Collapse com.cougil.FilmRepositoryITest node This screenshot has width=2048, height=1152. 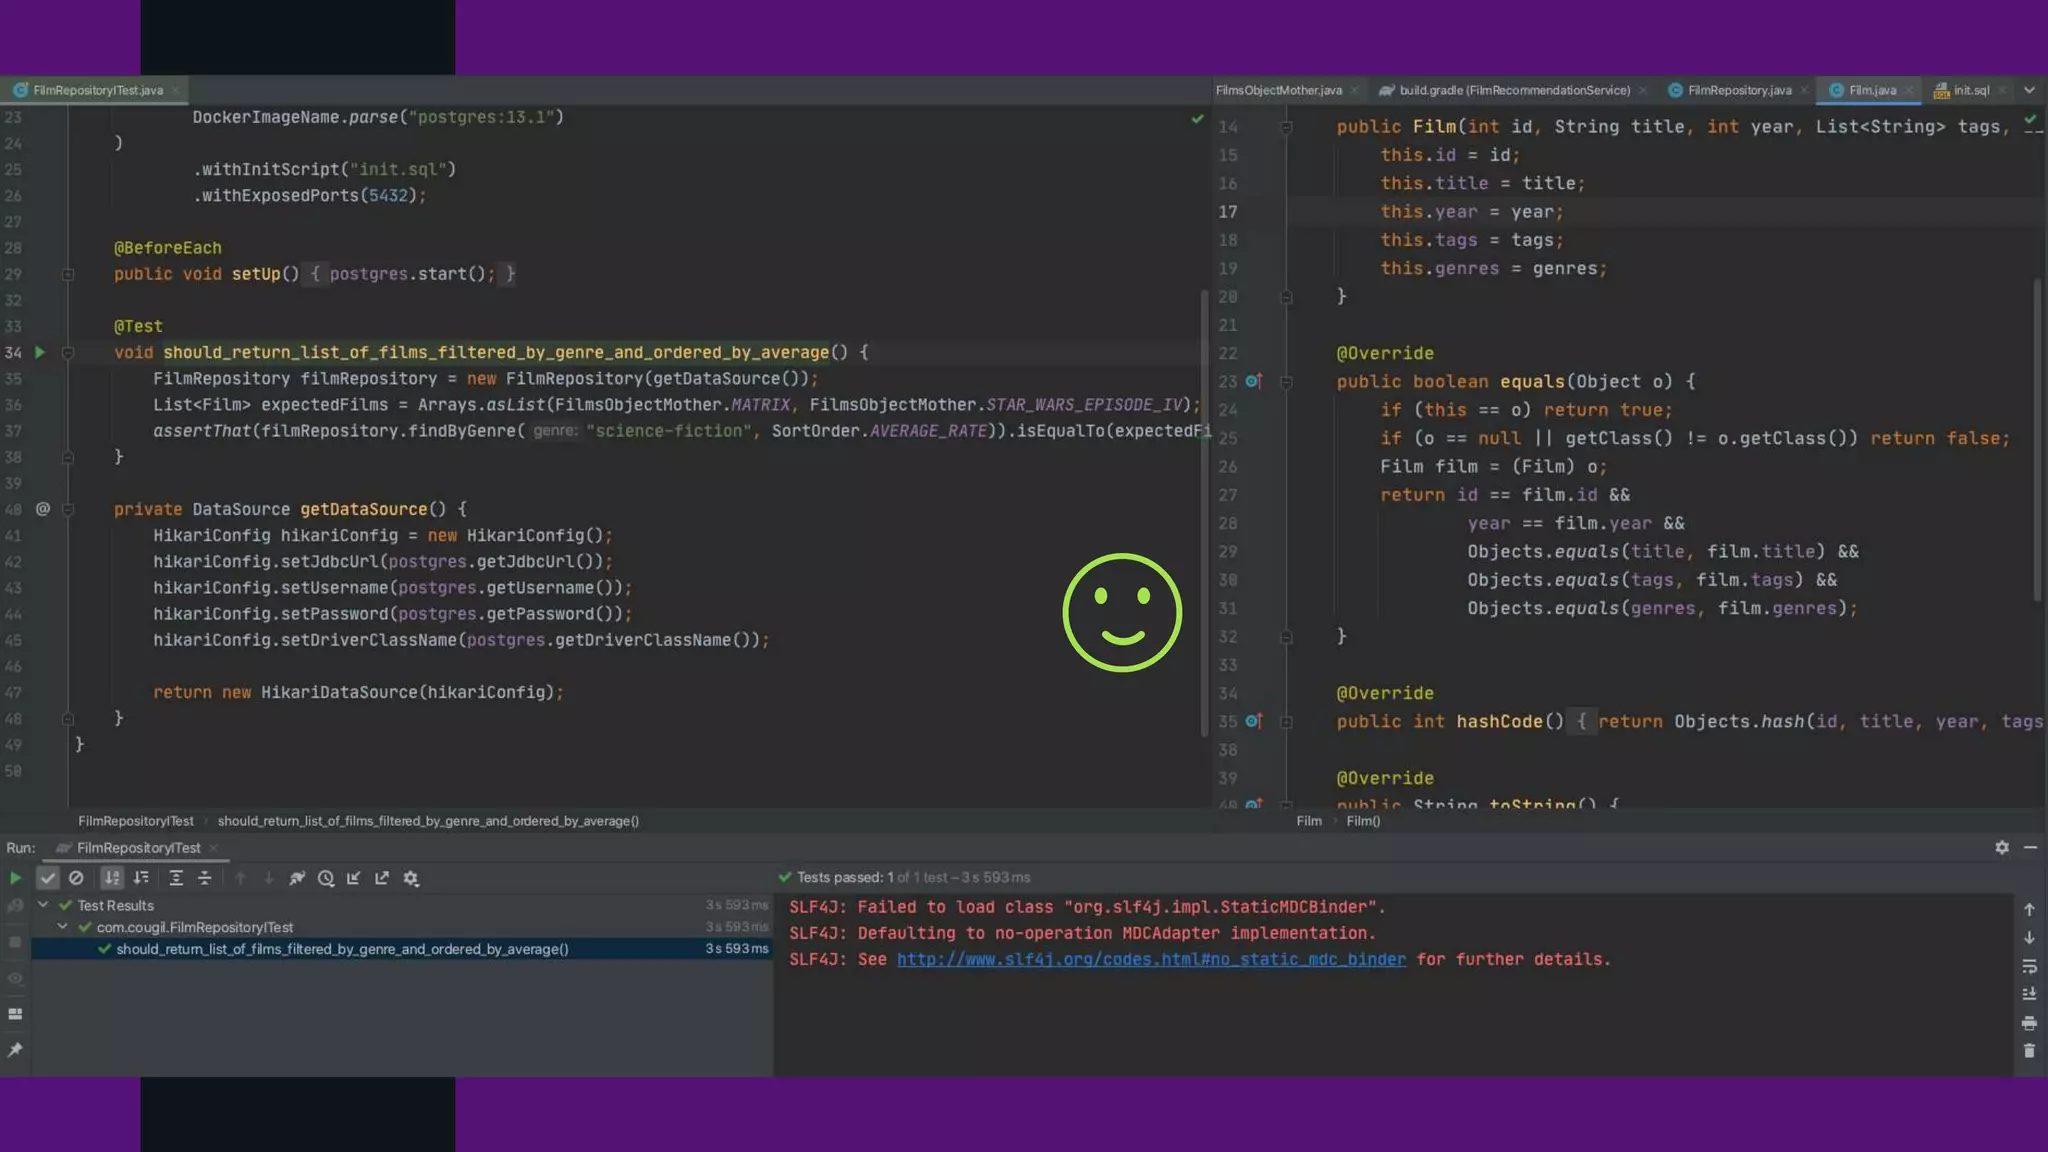click(x=62, y=927)
